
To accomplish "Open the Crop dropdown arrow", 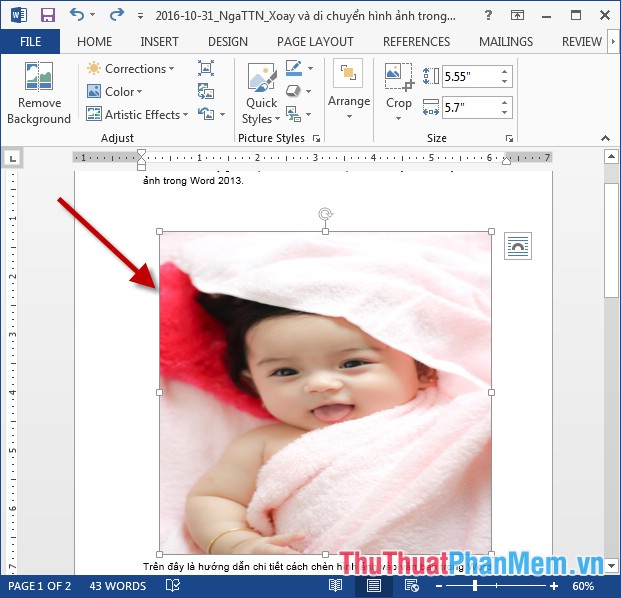I will click(398, 118).
